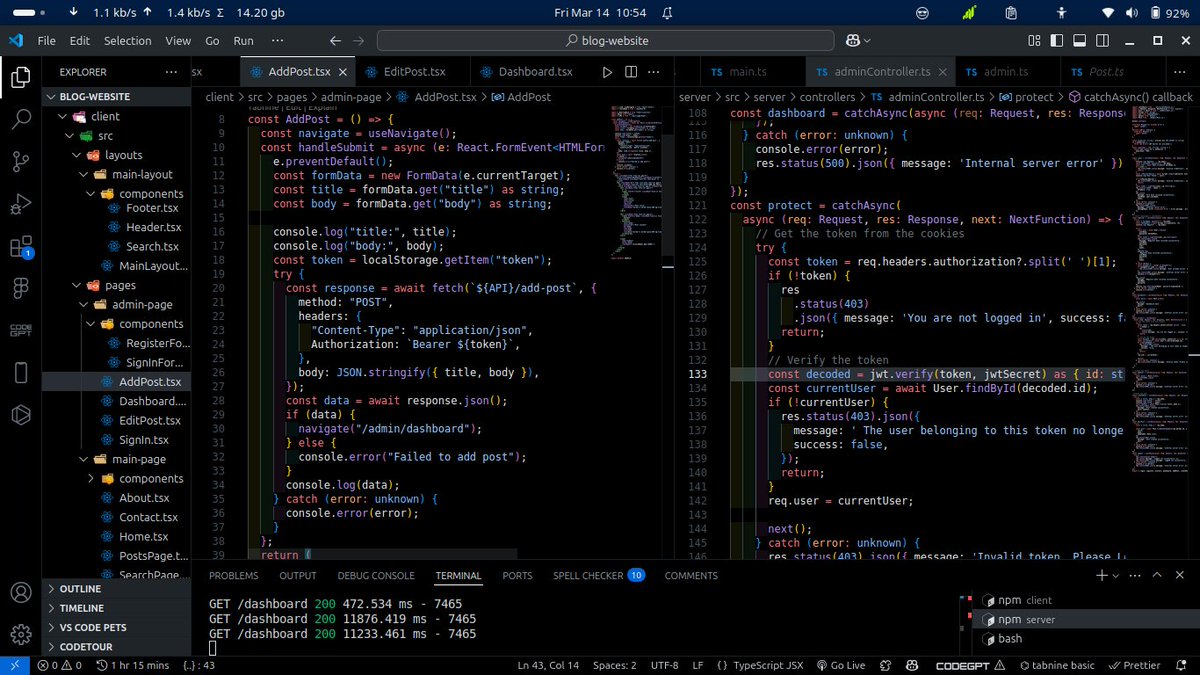Open more actions for right editor tabs

click(1182, 72)
